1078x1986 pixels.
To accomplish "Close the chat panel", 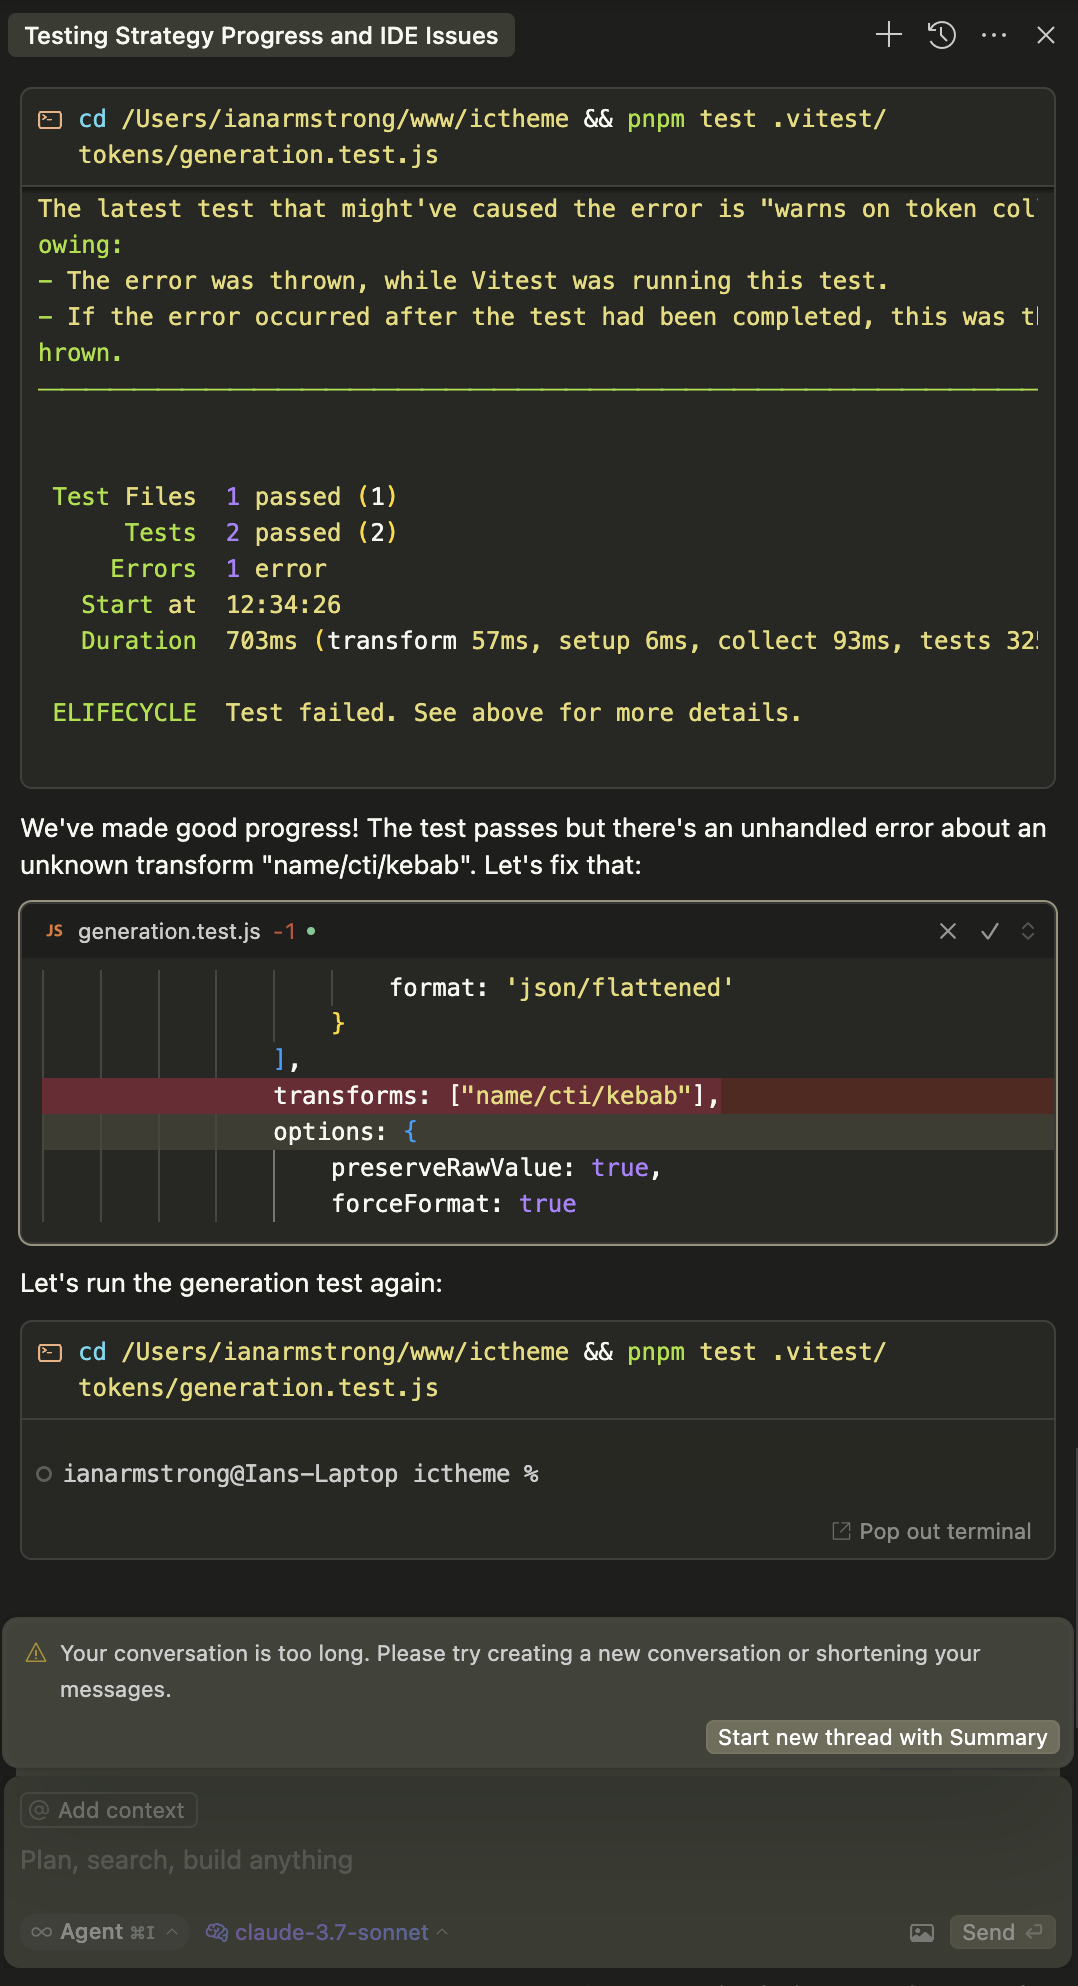I will click(1046, 36).
